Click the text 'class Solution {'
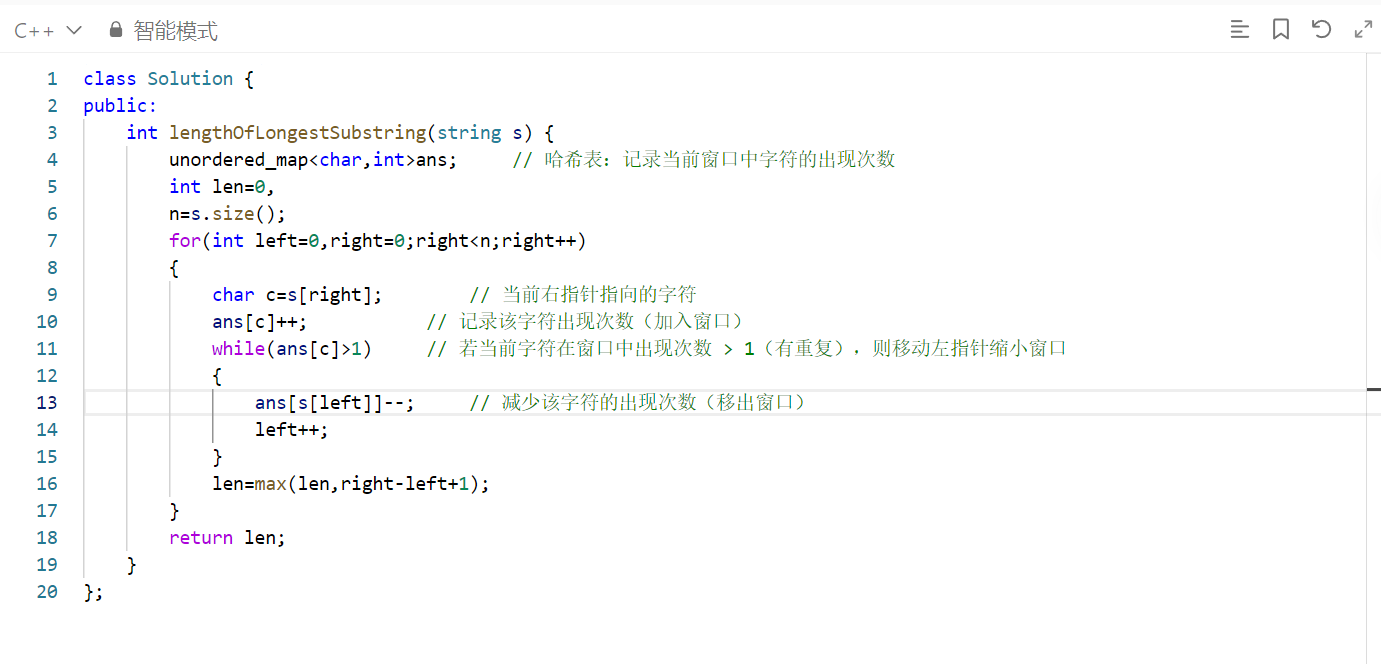 169,79
